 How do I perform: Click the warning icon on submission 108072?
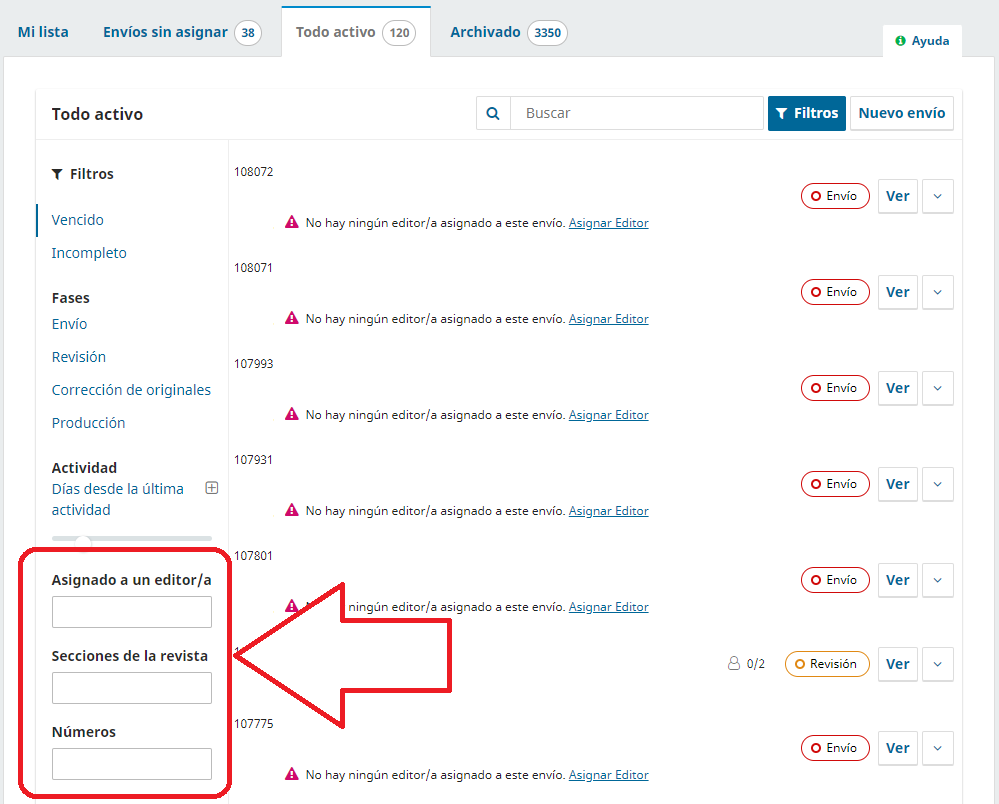[292, 223]
